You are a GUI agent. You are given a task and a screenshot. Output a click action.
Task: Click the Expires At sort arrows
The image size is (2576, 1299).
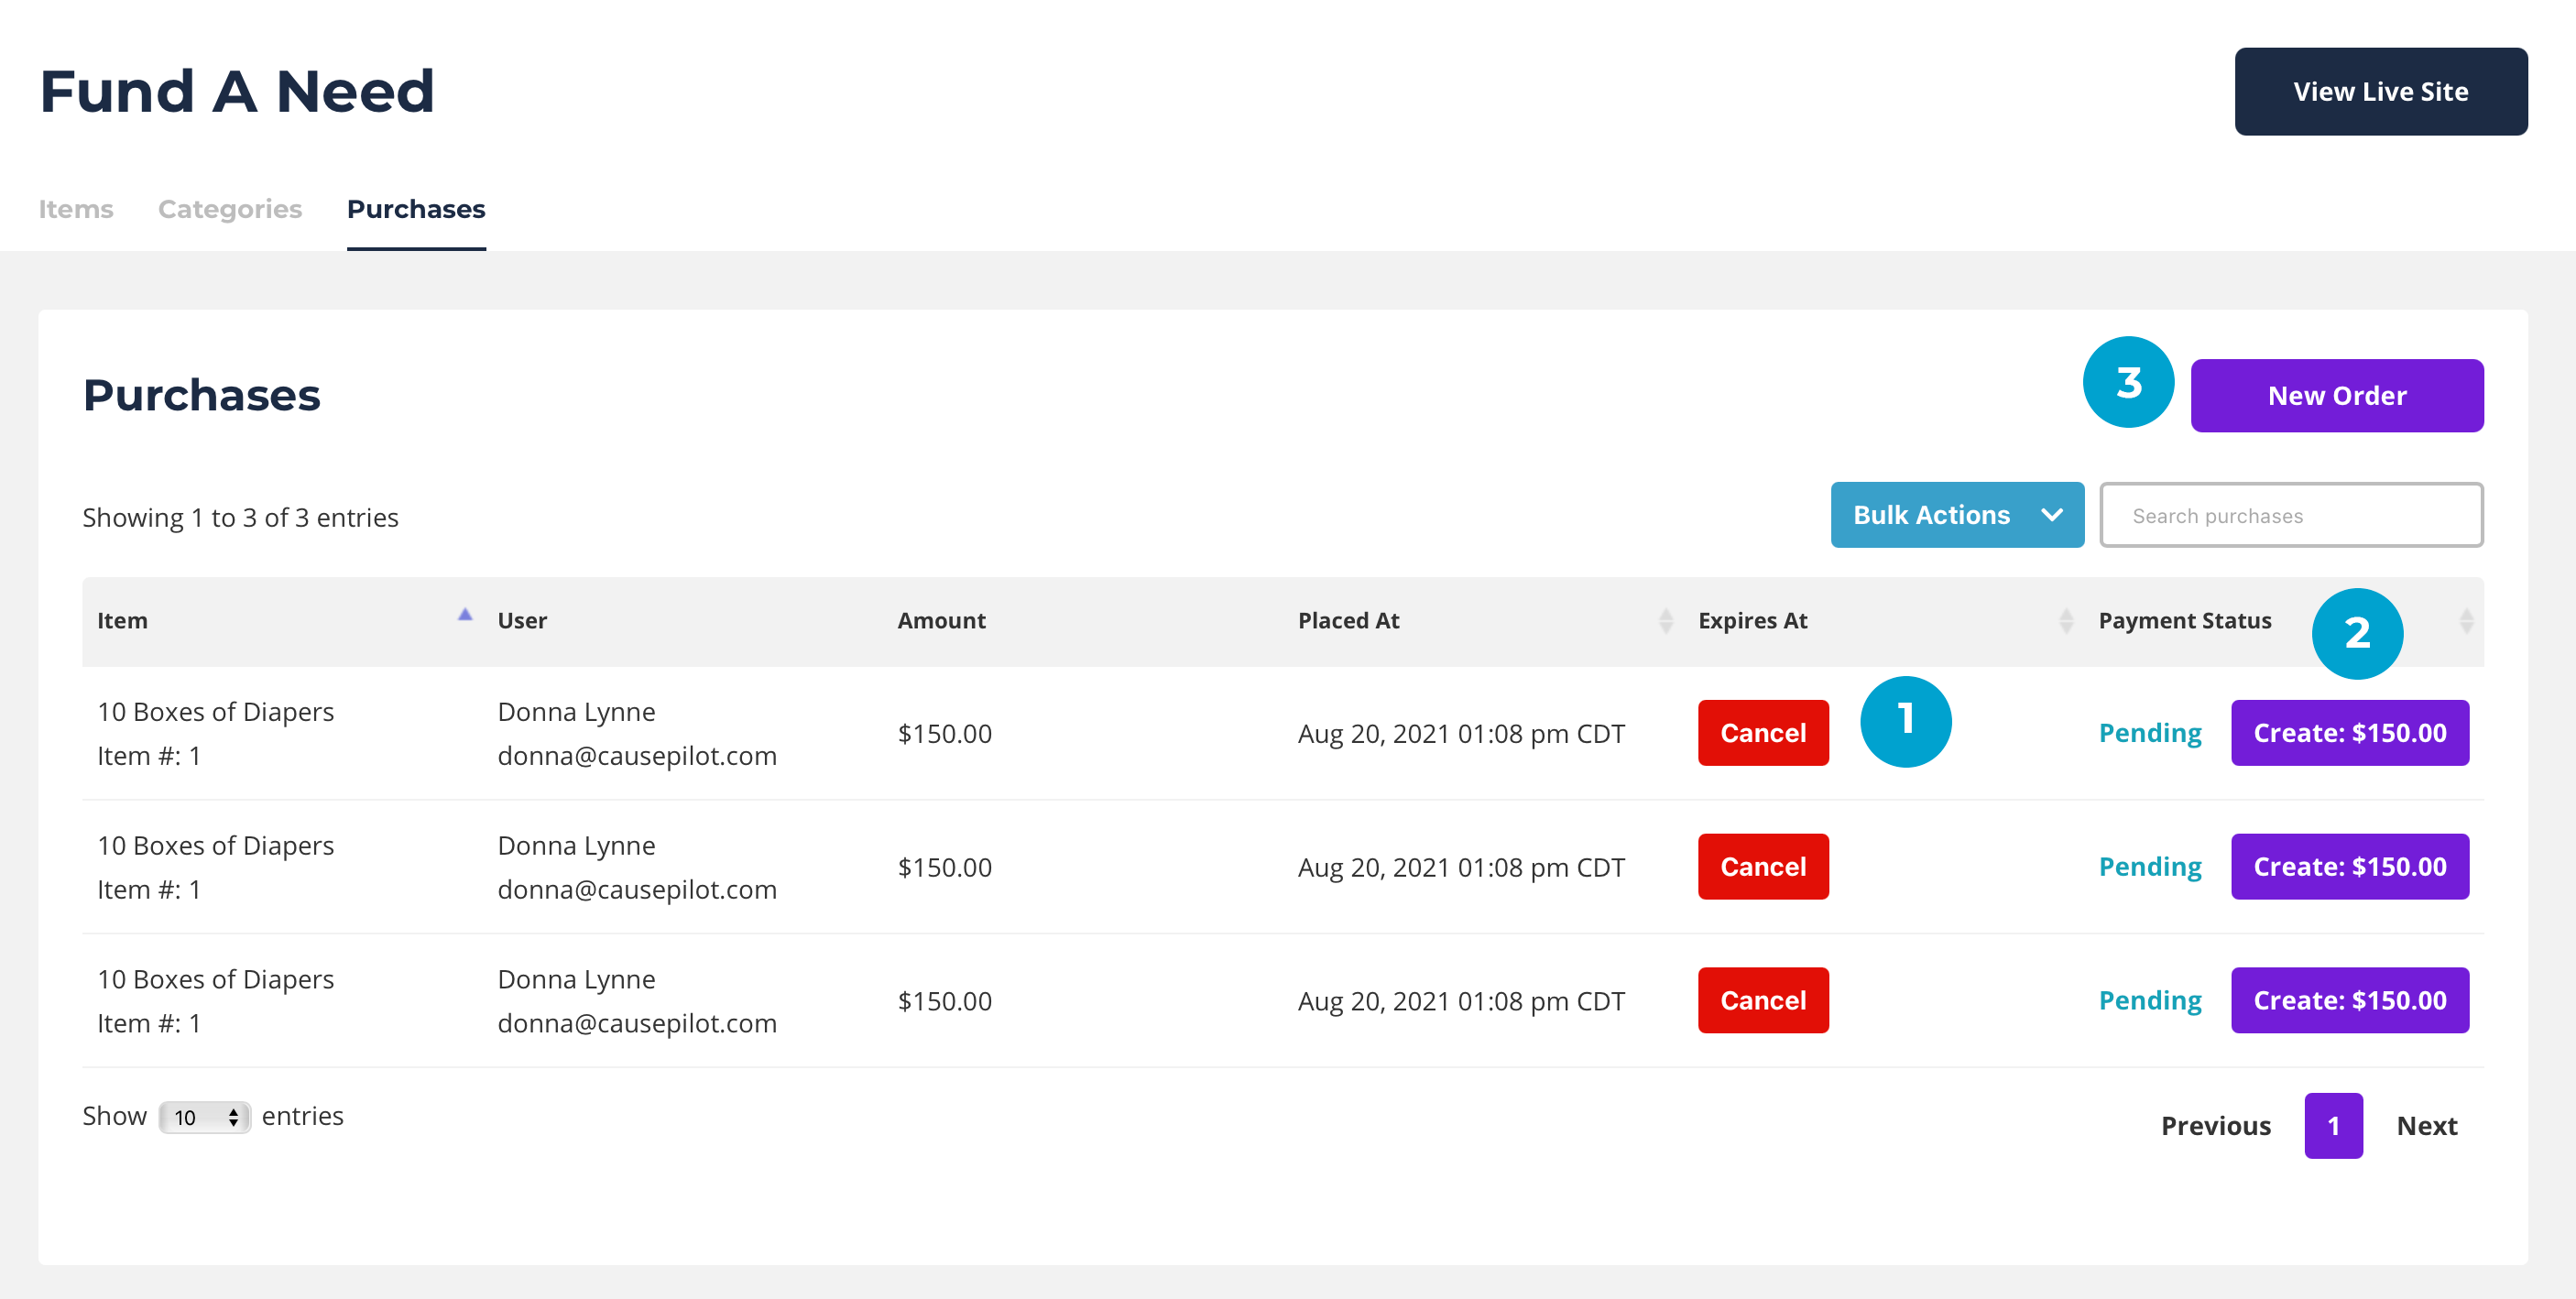[2066, 621]
